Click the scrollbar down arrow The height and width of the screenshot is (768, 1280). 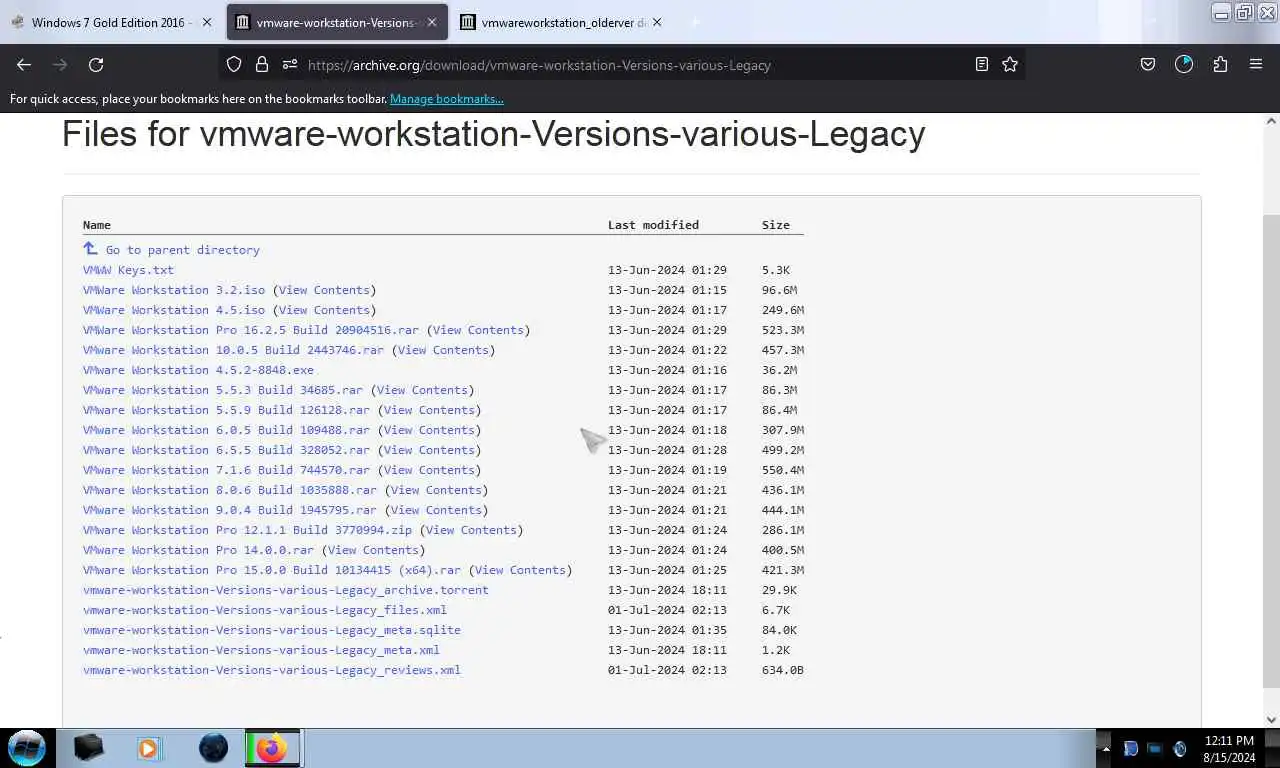click(1271, 719)
